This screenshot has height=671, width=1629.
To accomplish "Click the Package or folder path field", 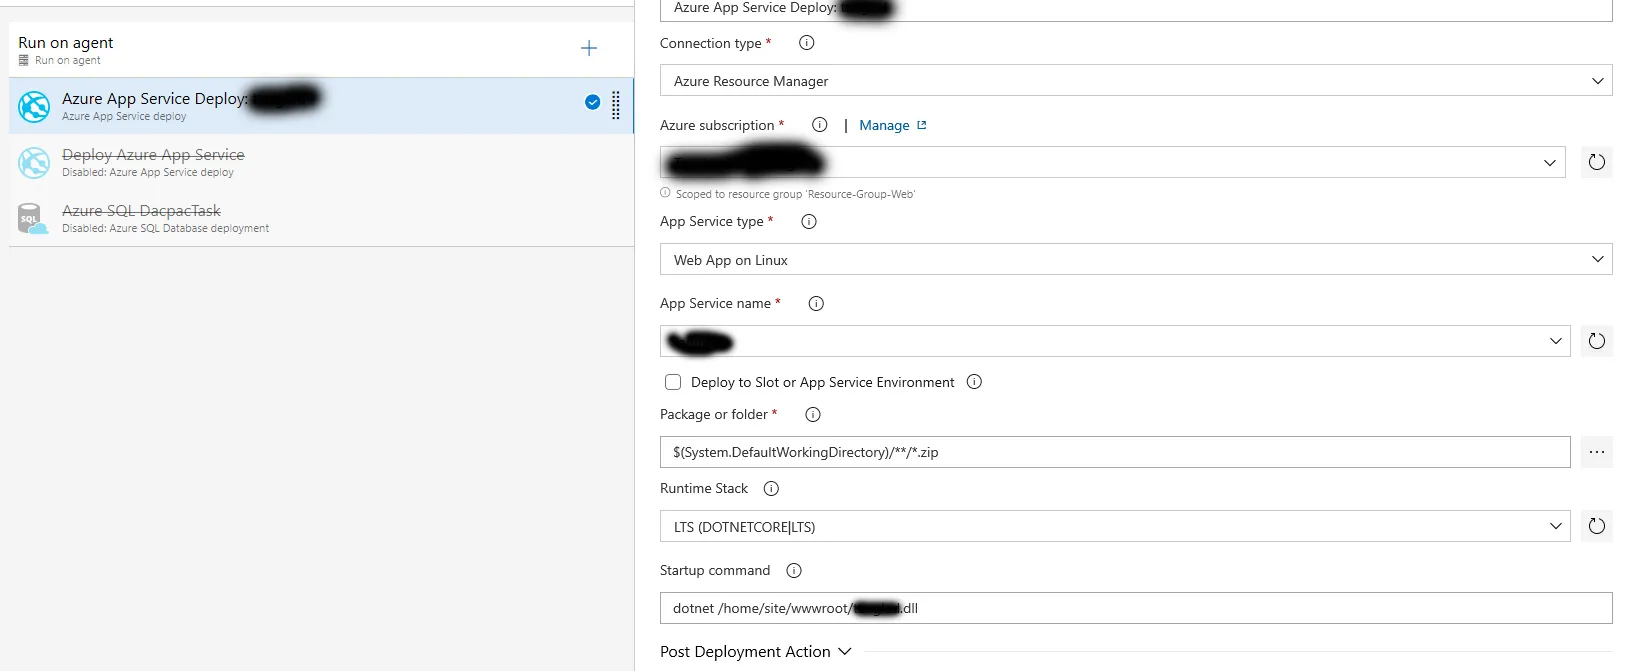I will (1115, 452).
